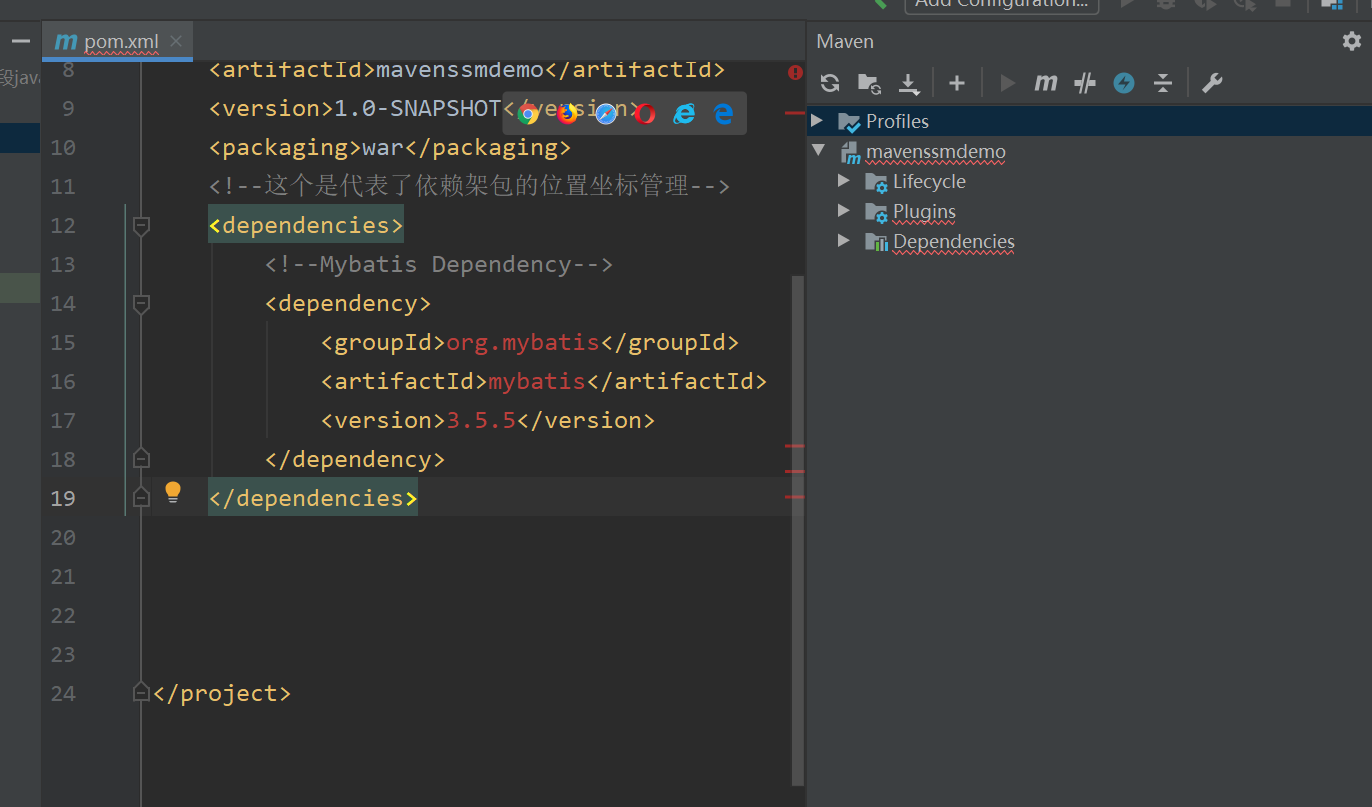This screenshot has height=807, width=1372.
Task: Click the Stop square icon in toolbar
Action: point(1283,3)
